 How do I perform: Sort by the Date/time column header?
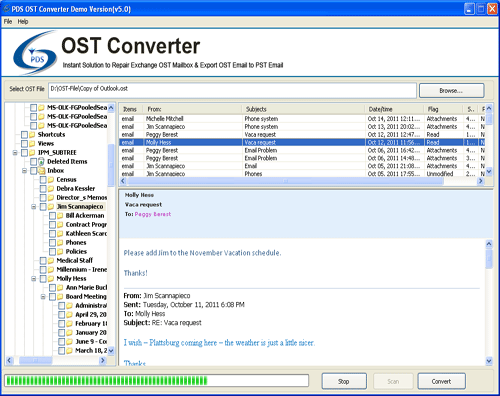394,109
